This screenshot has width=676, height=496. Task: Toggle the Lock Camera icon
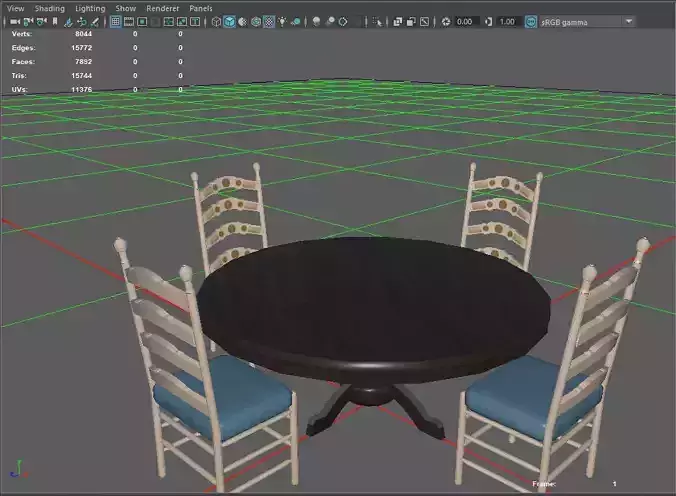(28, 22)
